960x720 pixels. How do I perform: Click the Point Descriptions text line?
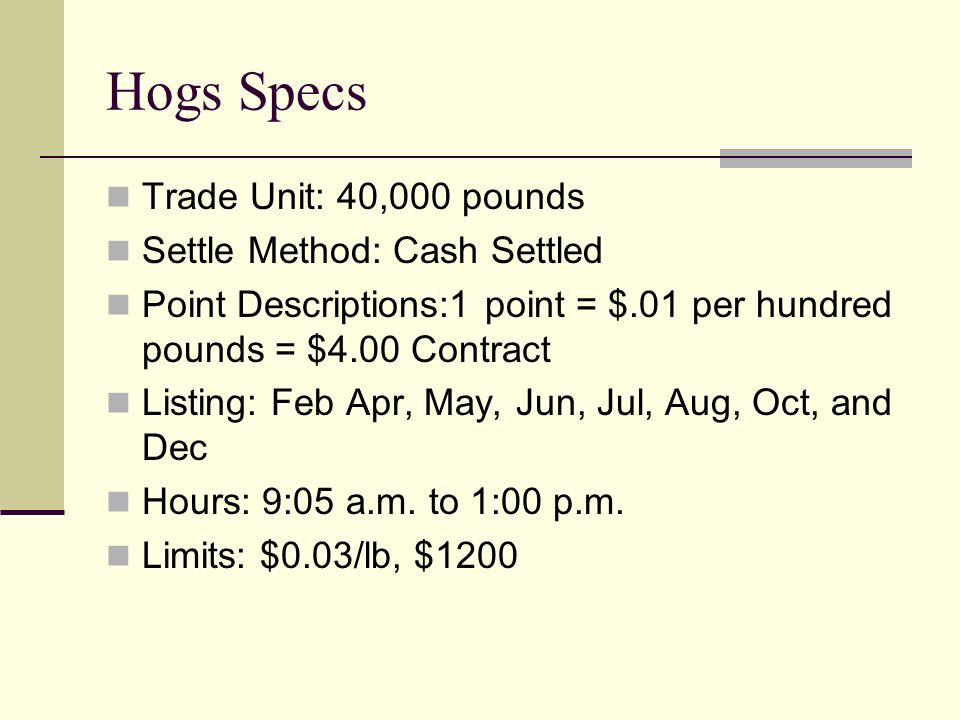pos(517,304)
